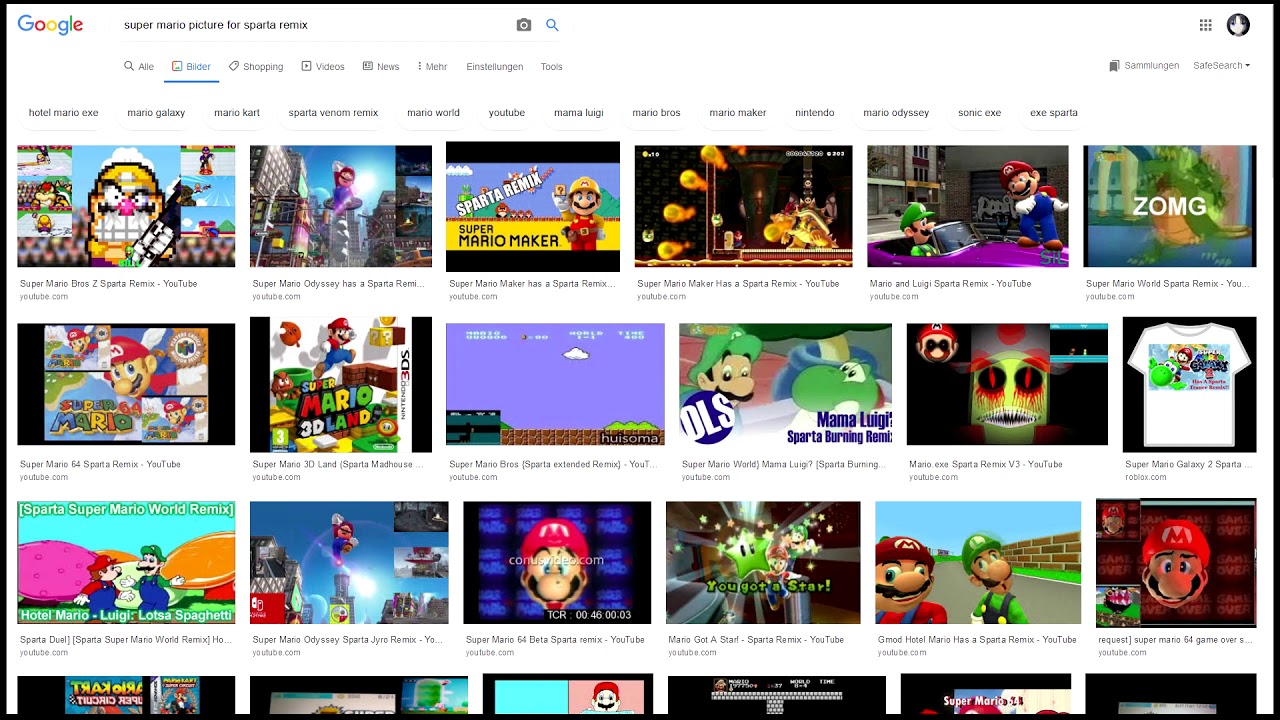Select the 'sonic exe' suggestion chip
This screenshot has width=1280, height=720.
[x=980, y=113]
